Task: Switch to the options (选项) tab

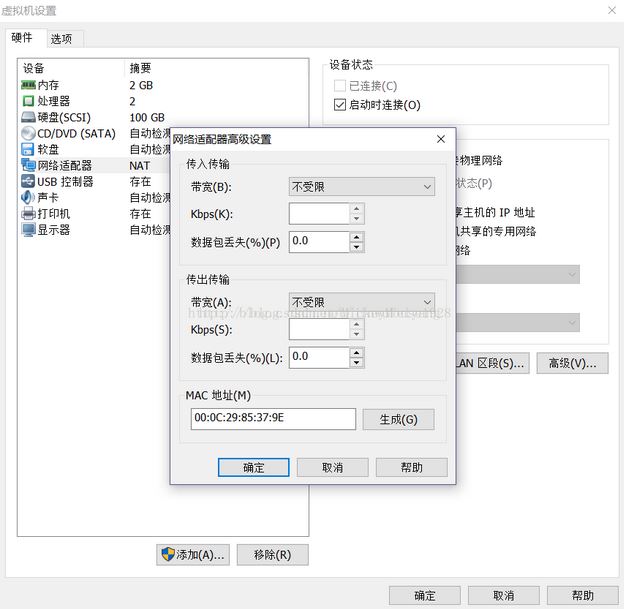Action: point(61,39)
